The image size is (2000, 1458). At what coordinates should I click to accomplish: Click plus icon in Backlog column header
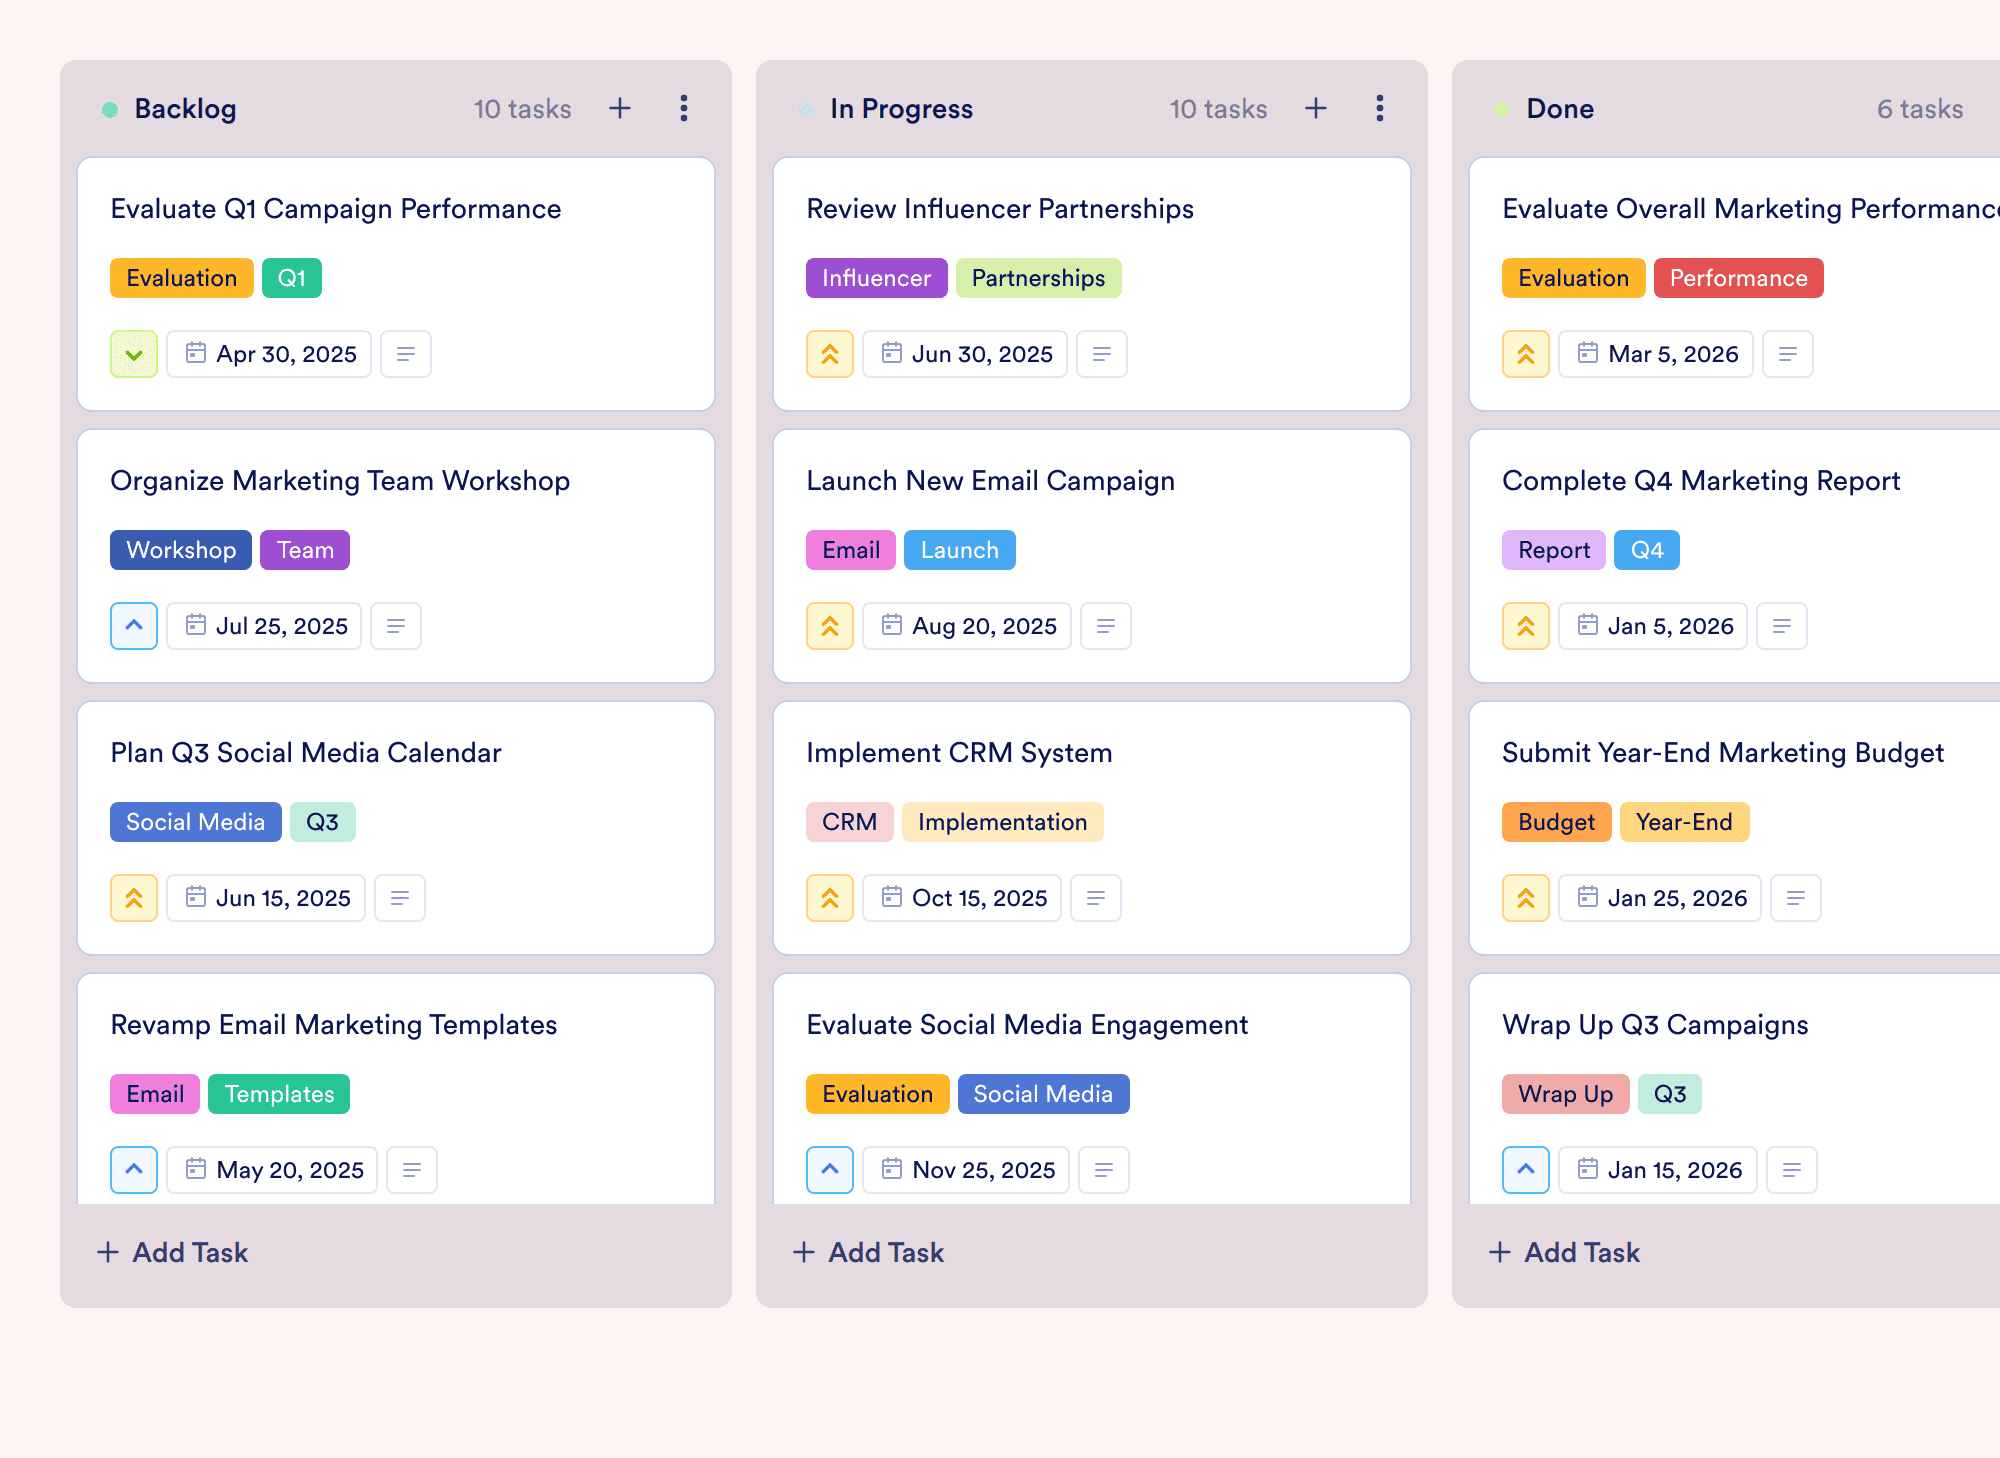620,108
